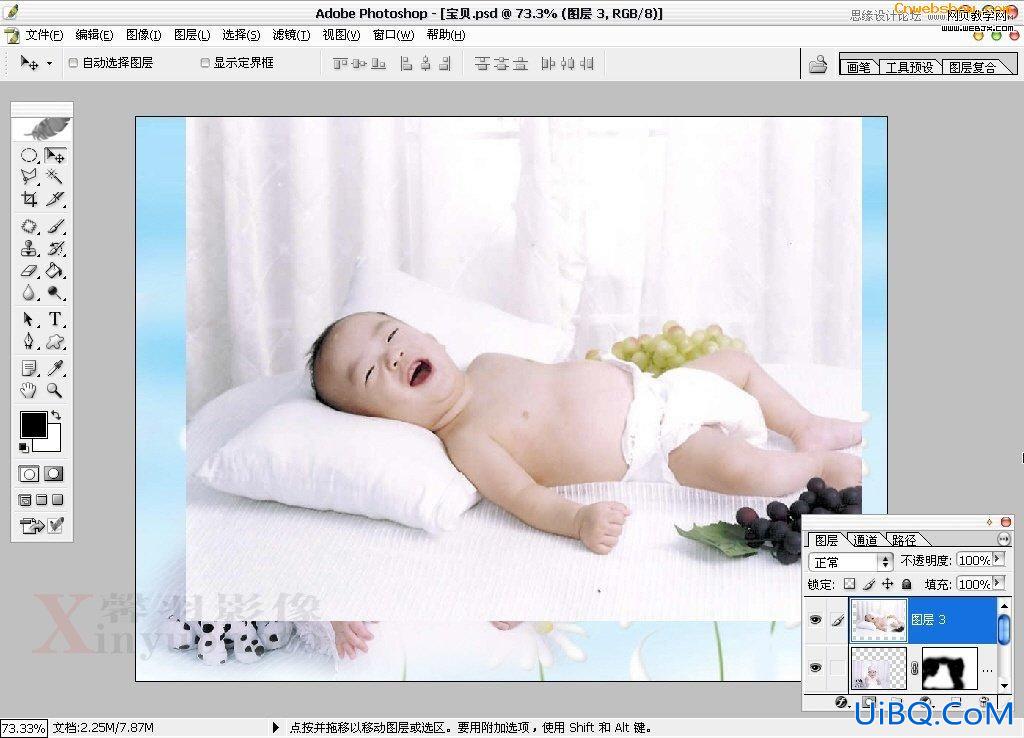This screenshot has width=1024, height=738.
Task: Open the 工具预设 palette well tab
Action: (909, 67)
